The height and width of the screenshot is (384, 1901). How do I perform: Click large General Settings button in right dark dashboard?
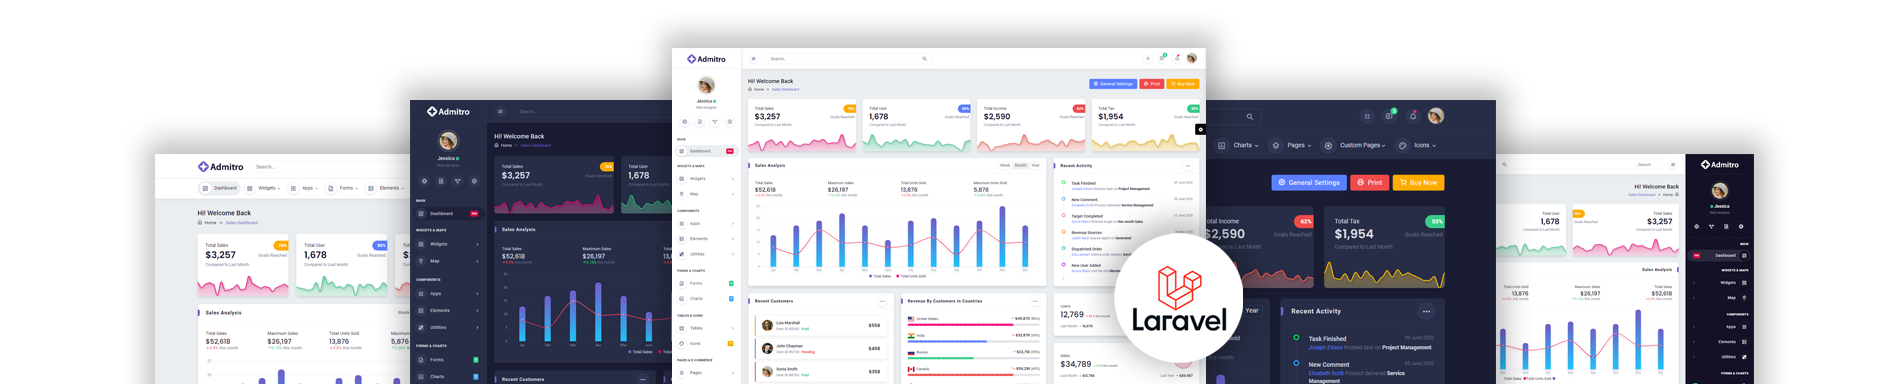[x=1308, y=183]
